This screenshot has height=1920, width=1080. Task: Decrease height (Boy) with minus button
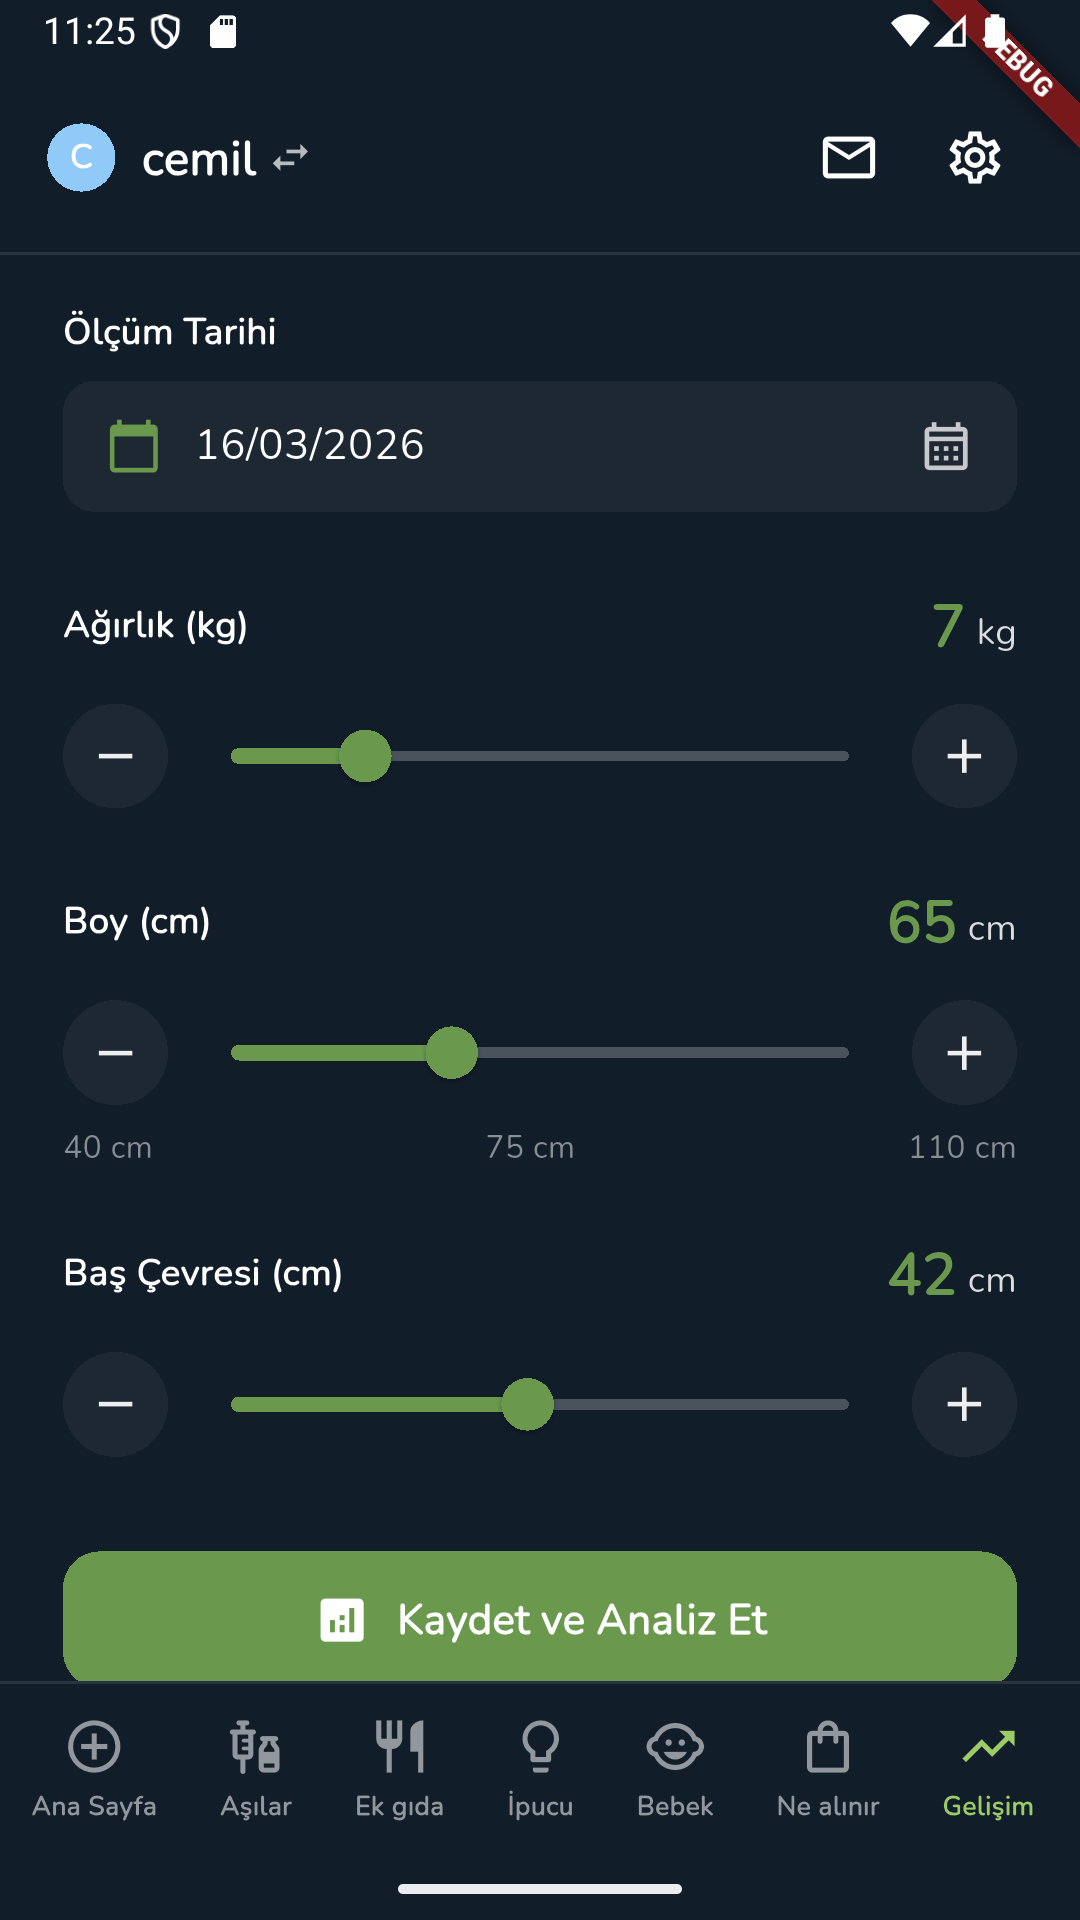click(x=115, y=1053)
